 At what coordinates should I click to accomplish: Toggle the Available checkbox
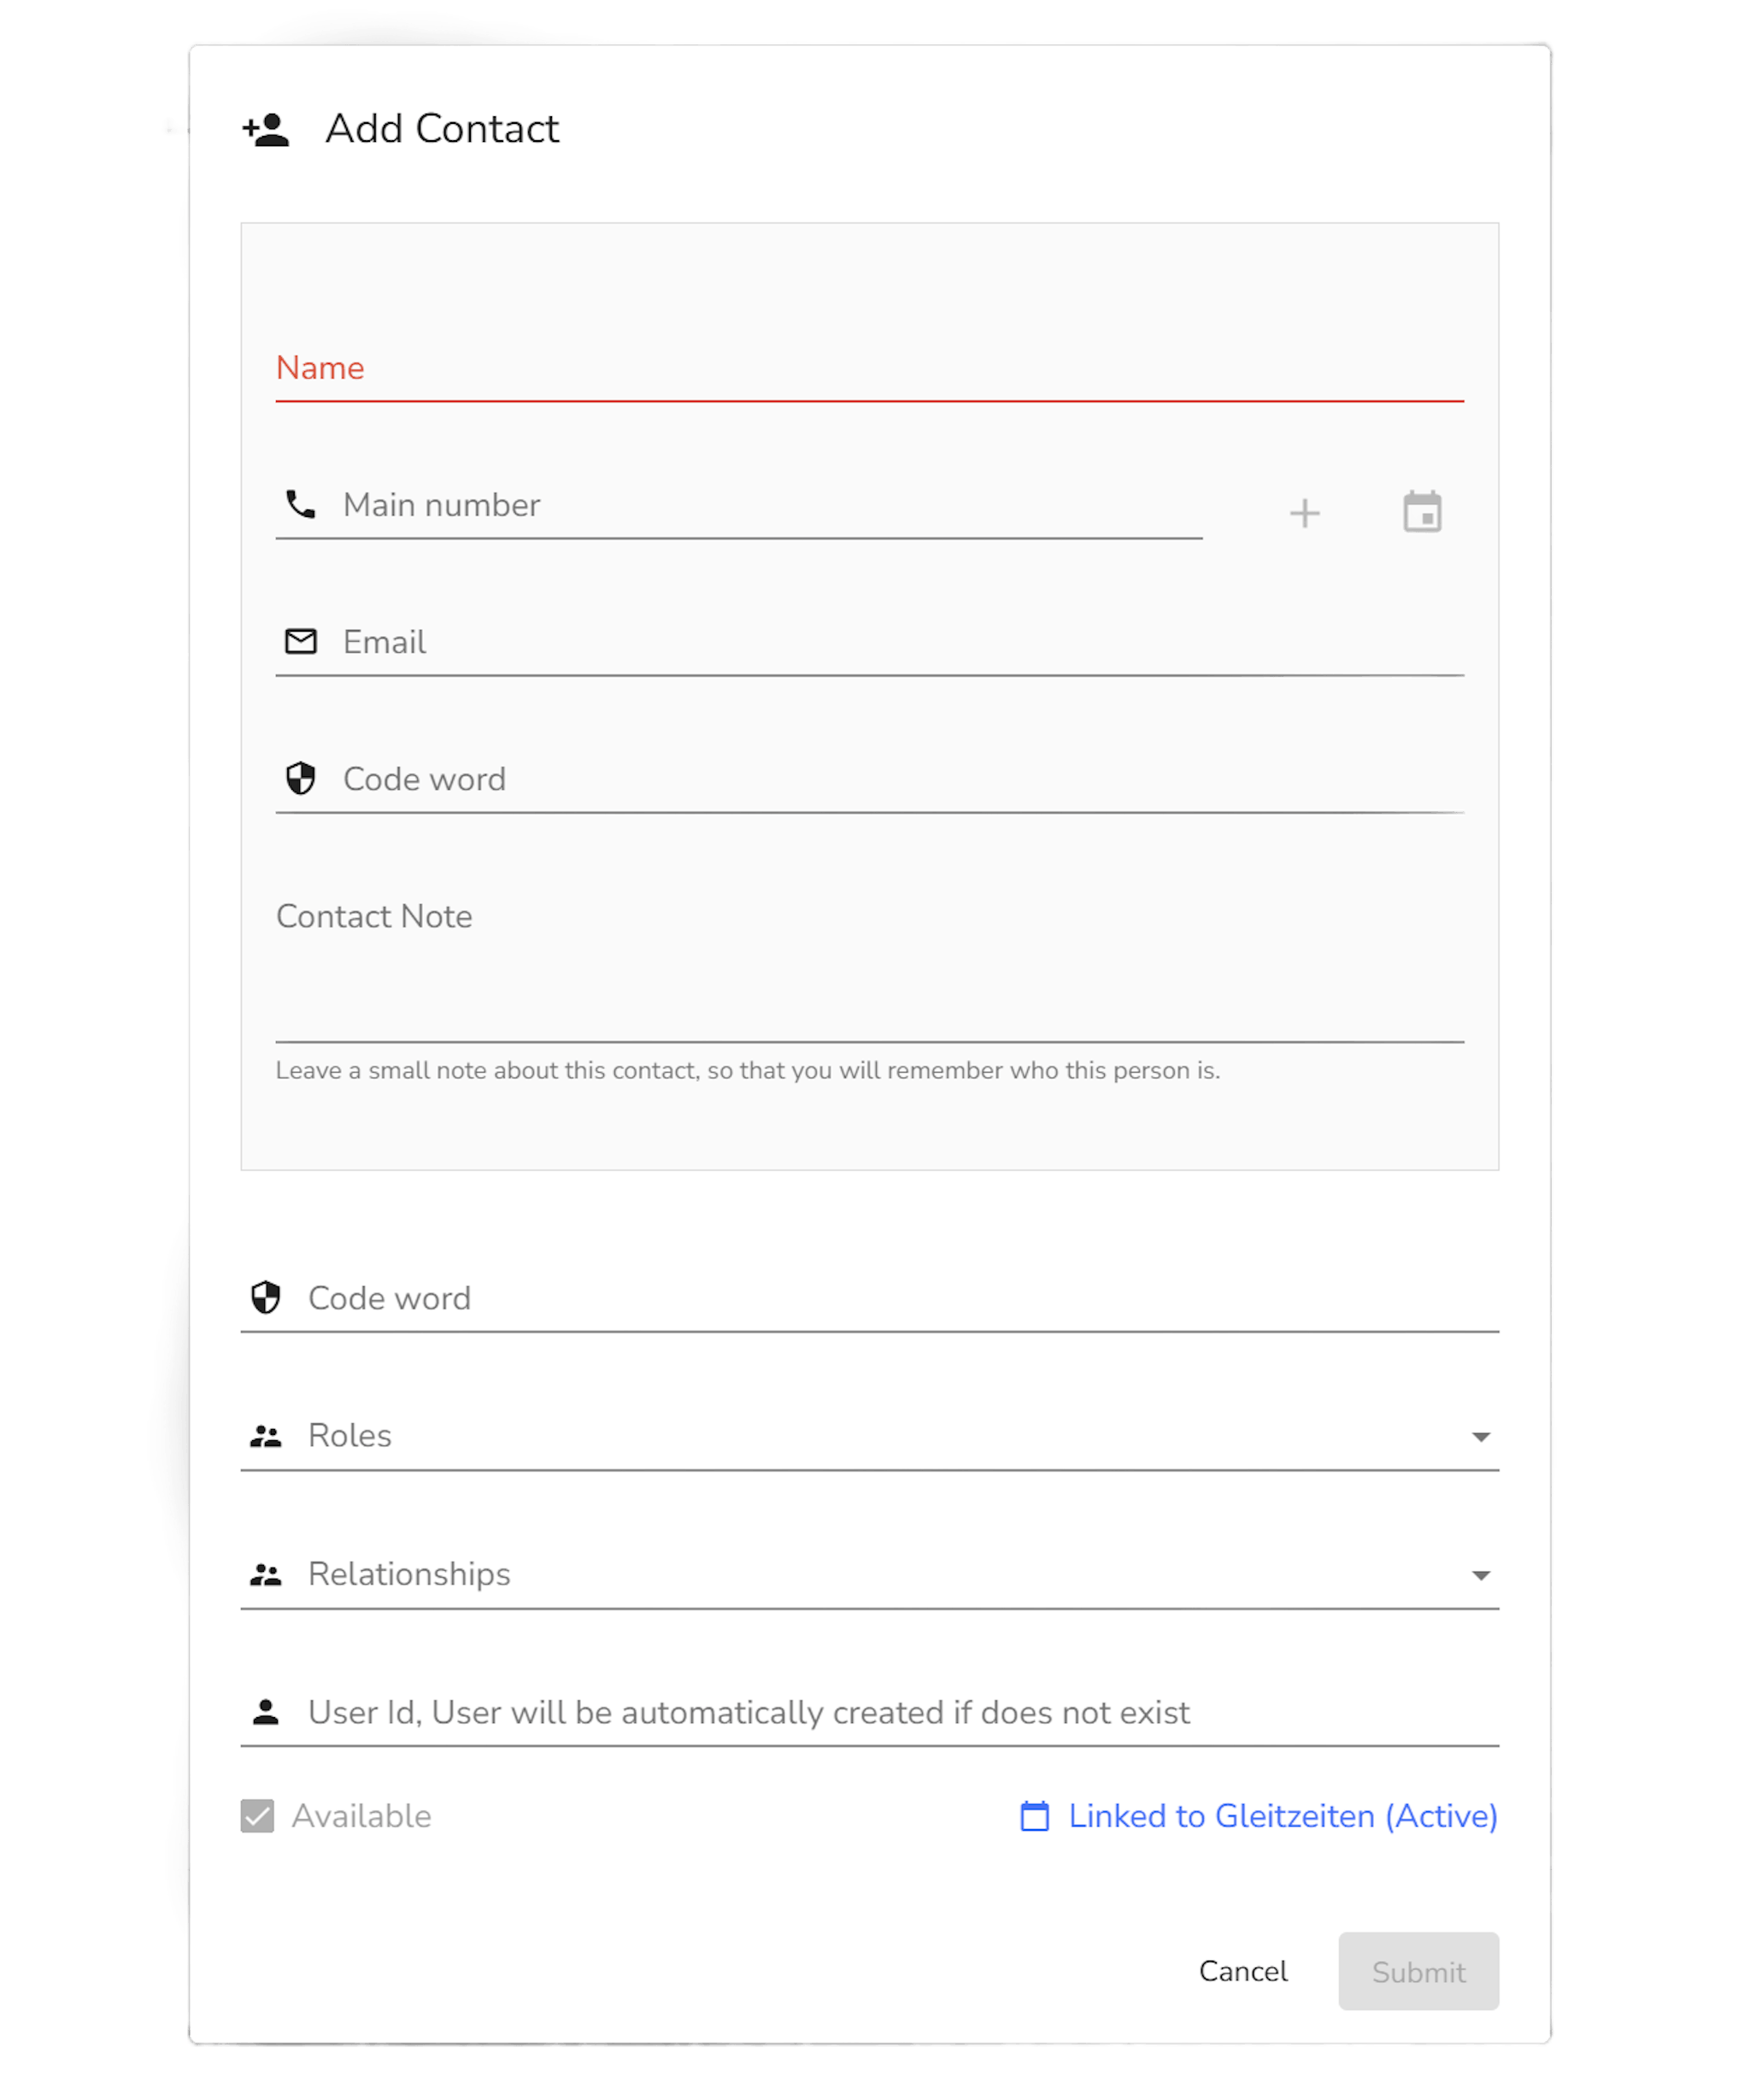coord(257,1816)
